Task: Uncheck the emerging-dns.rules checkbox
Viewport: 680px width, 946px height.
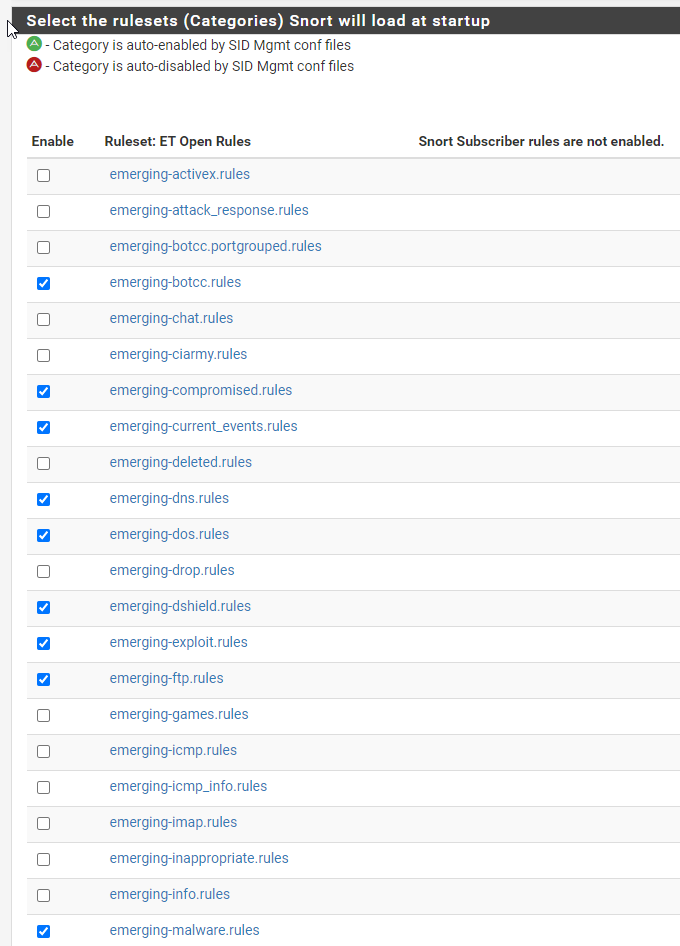Action: point(43,500)
